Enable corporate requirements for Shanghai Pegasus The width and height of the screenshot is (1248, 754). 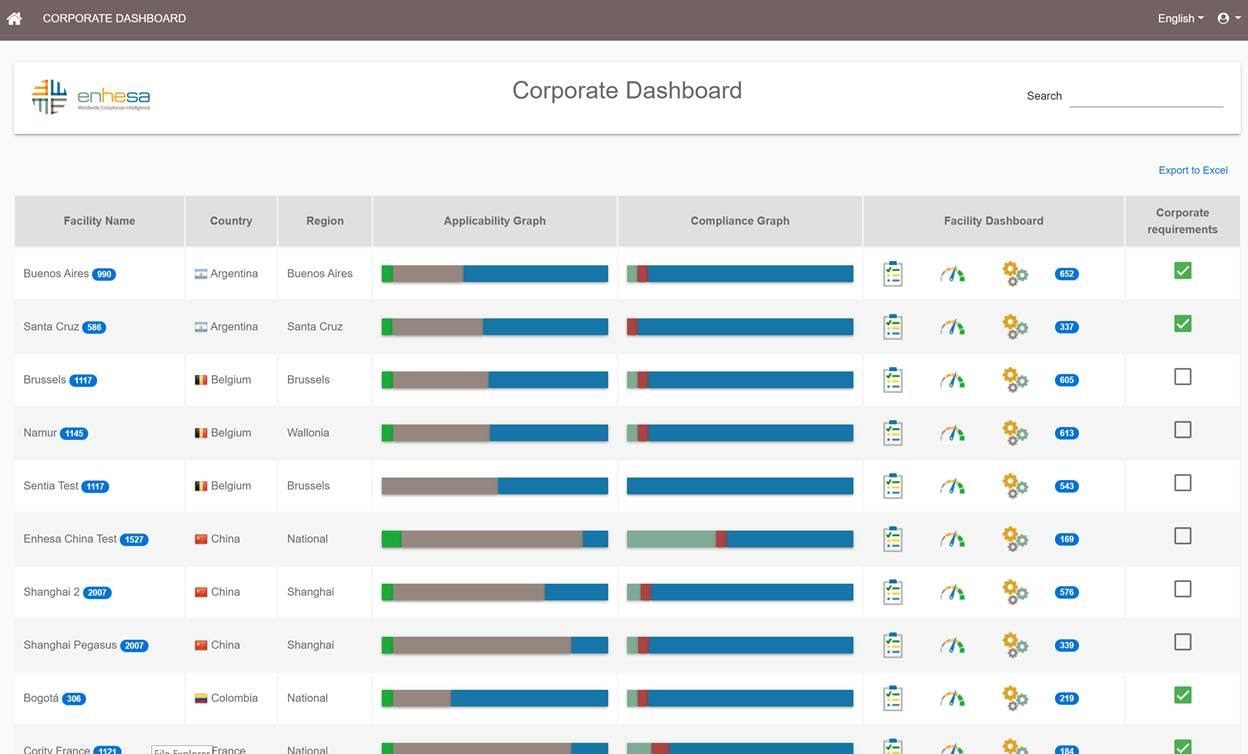click(x=1183, y=642)
